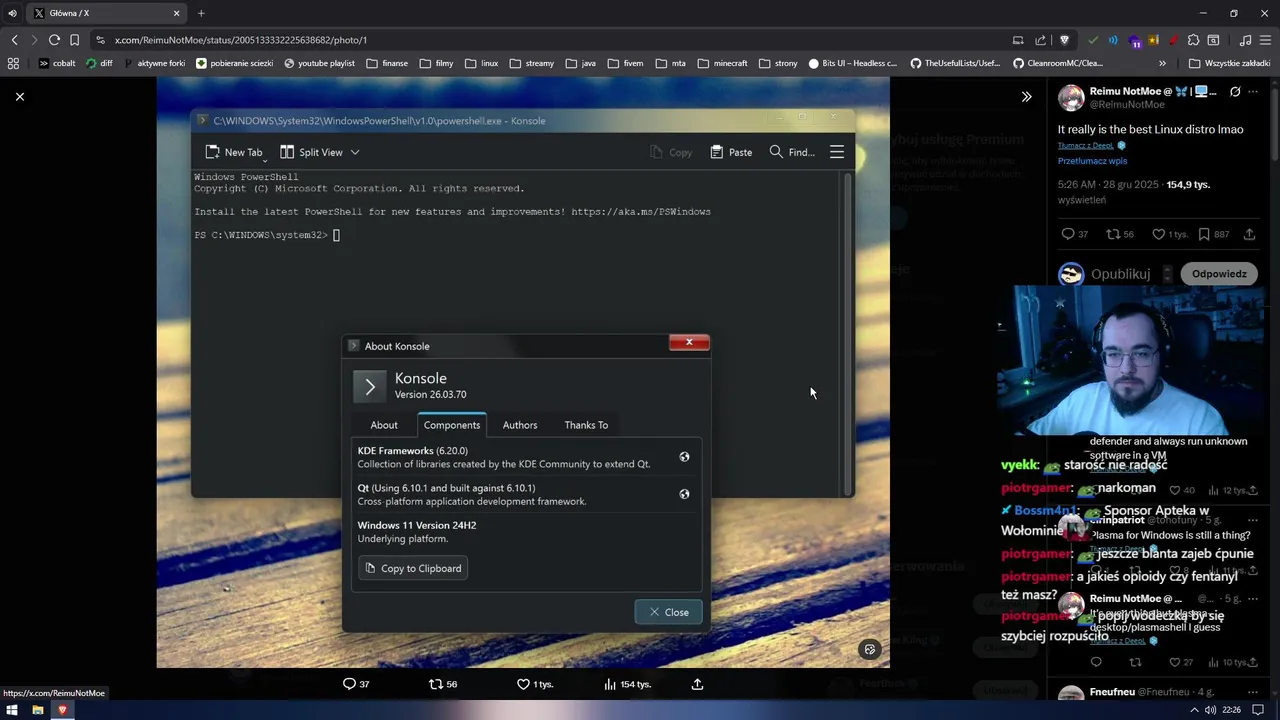
Task: Click the globe icon next to KDE Frameworks
Action: (x=684, y=457)
